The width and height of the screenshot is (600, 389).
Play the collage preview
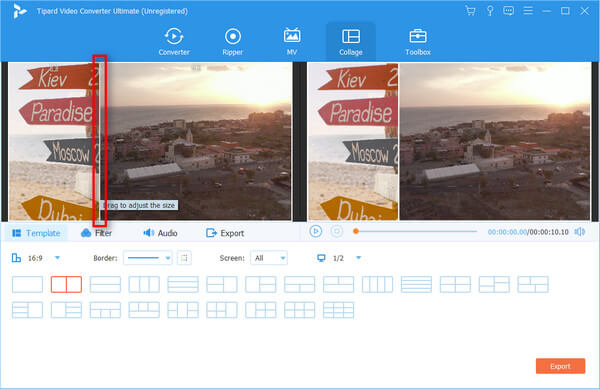(x=316, y=231)
